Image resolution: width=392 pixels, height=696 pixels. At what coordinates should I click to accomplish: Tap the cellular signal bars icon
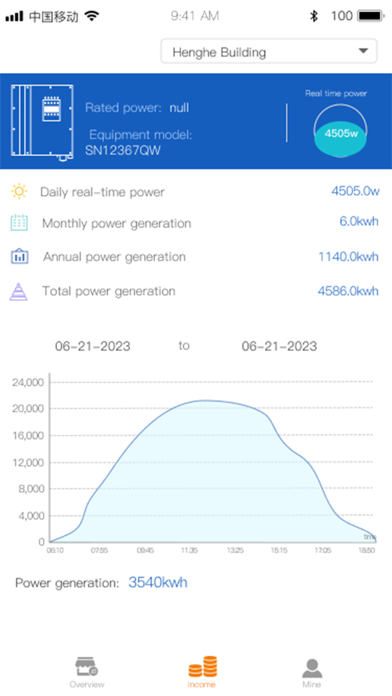tap(14, 16)
